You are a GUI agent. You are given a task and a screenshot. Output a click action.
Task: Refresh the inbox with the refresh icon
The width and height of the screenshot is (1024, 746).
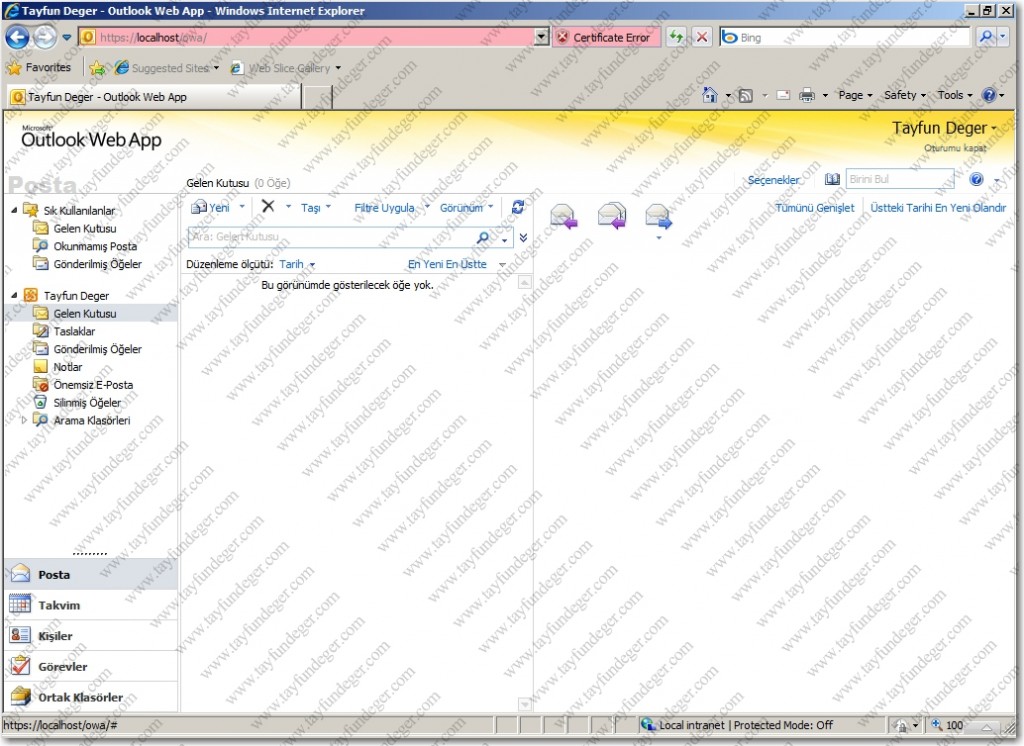pos(518,207)
